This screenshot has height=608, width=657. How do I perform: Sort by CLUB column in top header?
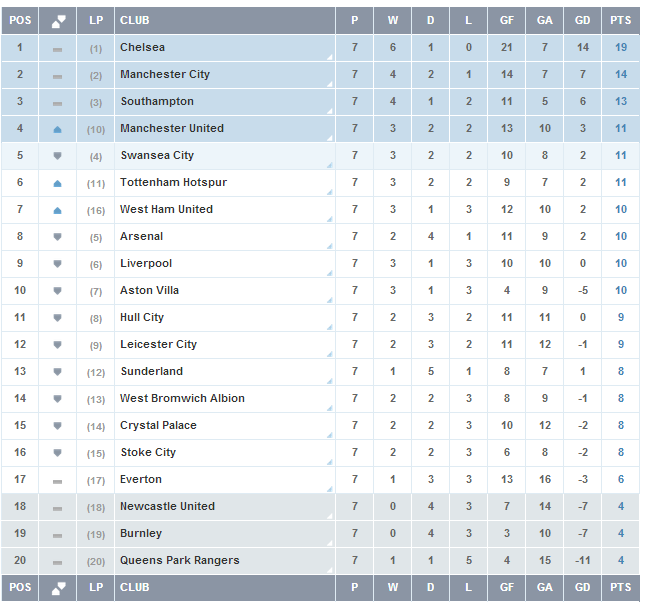coord(135,21)
